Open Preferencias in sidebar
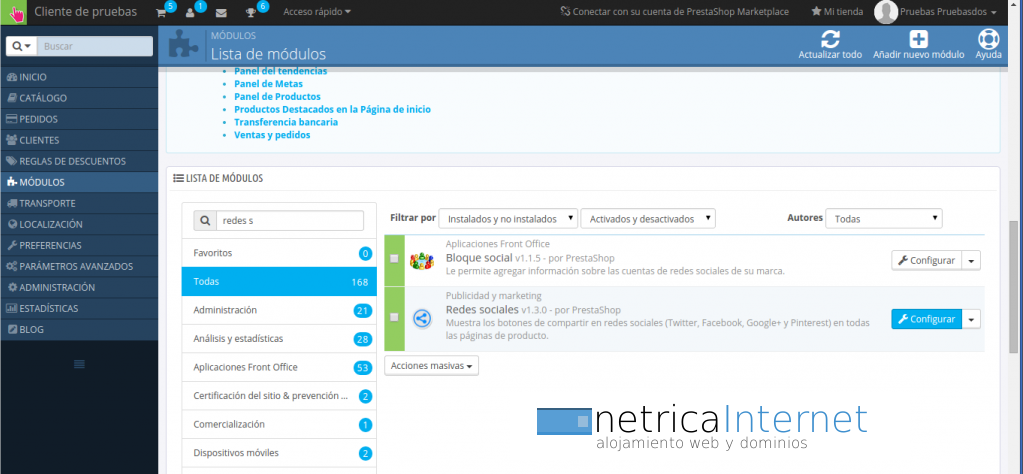1023x474 pixels. tap(79, 245)
